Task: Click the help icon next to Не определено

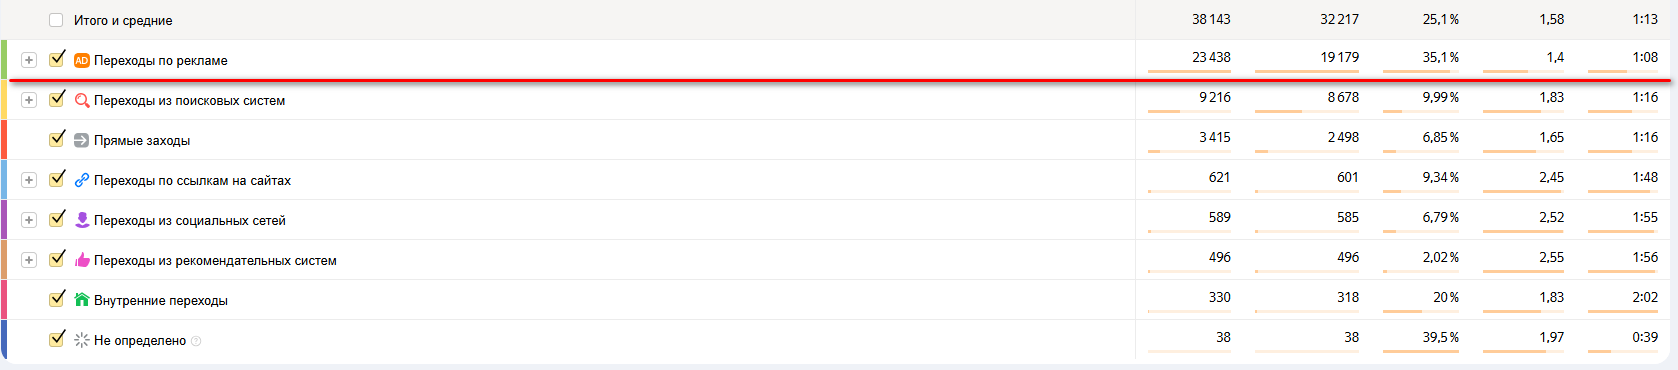Action: pos(196,341)
